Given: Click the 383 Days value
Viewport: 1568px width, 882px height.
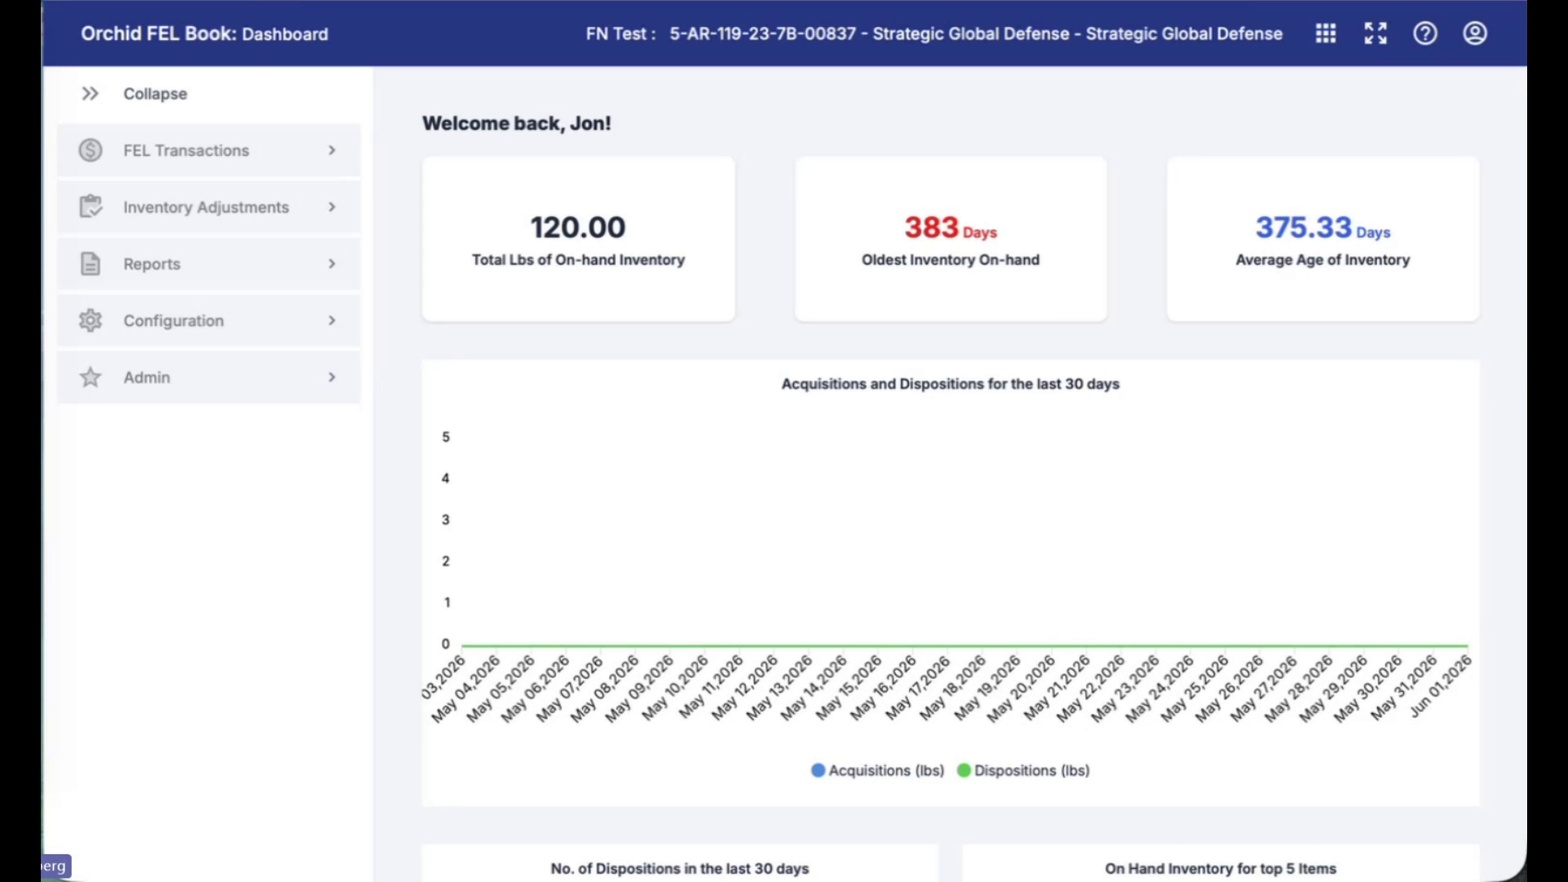Looking at the screenshot, I should point(950,228).
